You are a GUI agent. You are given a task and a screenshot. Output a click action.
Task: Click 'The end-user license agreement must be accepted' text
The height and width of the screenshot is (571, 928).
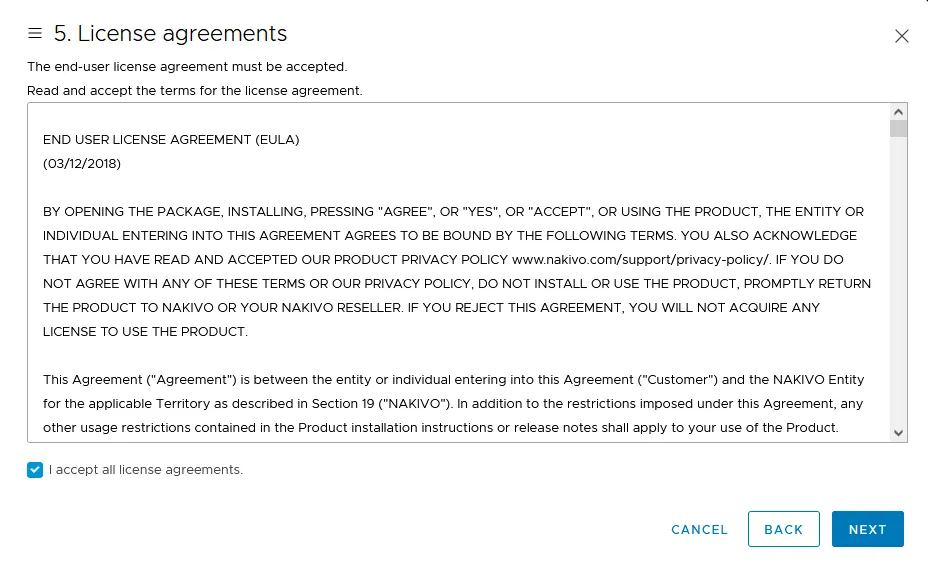point(187,67)
